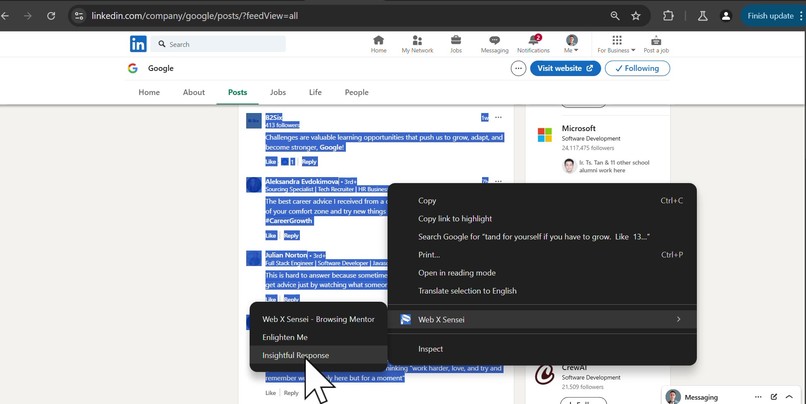Select Insightful Response submenu item

318,355
